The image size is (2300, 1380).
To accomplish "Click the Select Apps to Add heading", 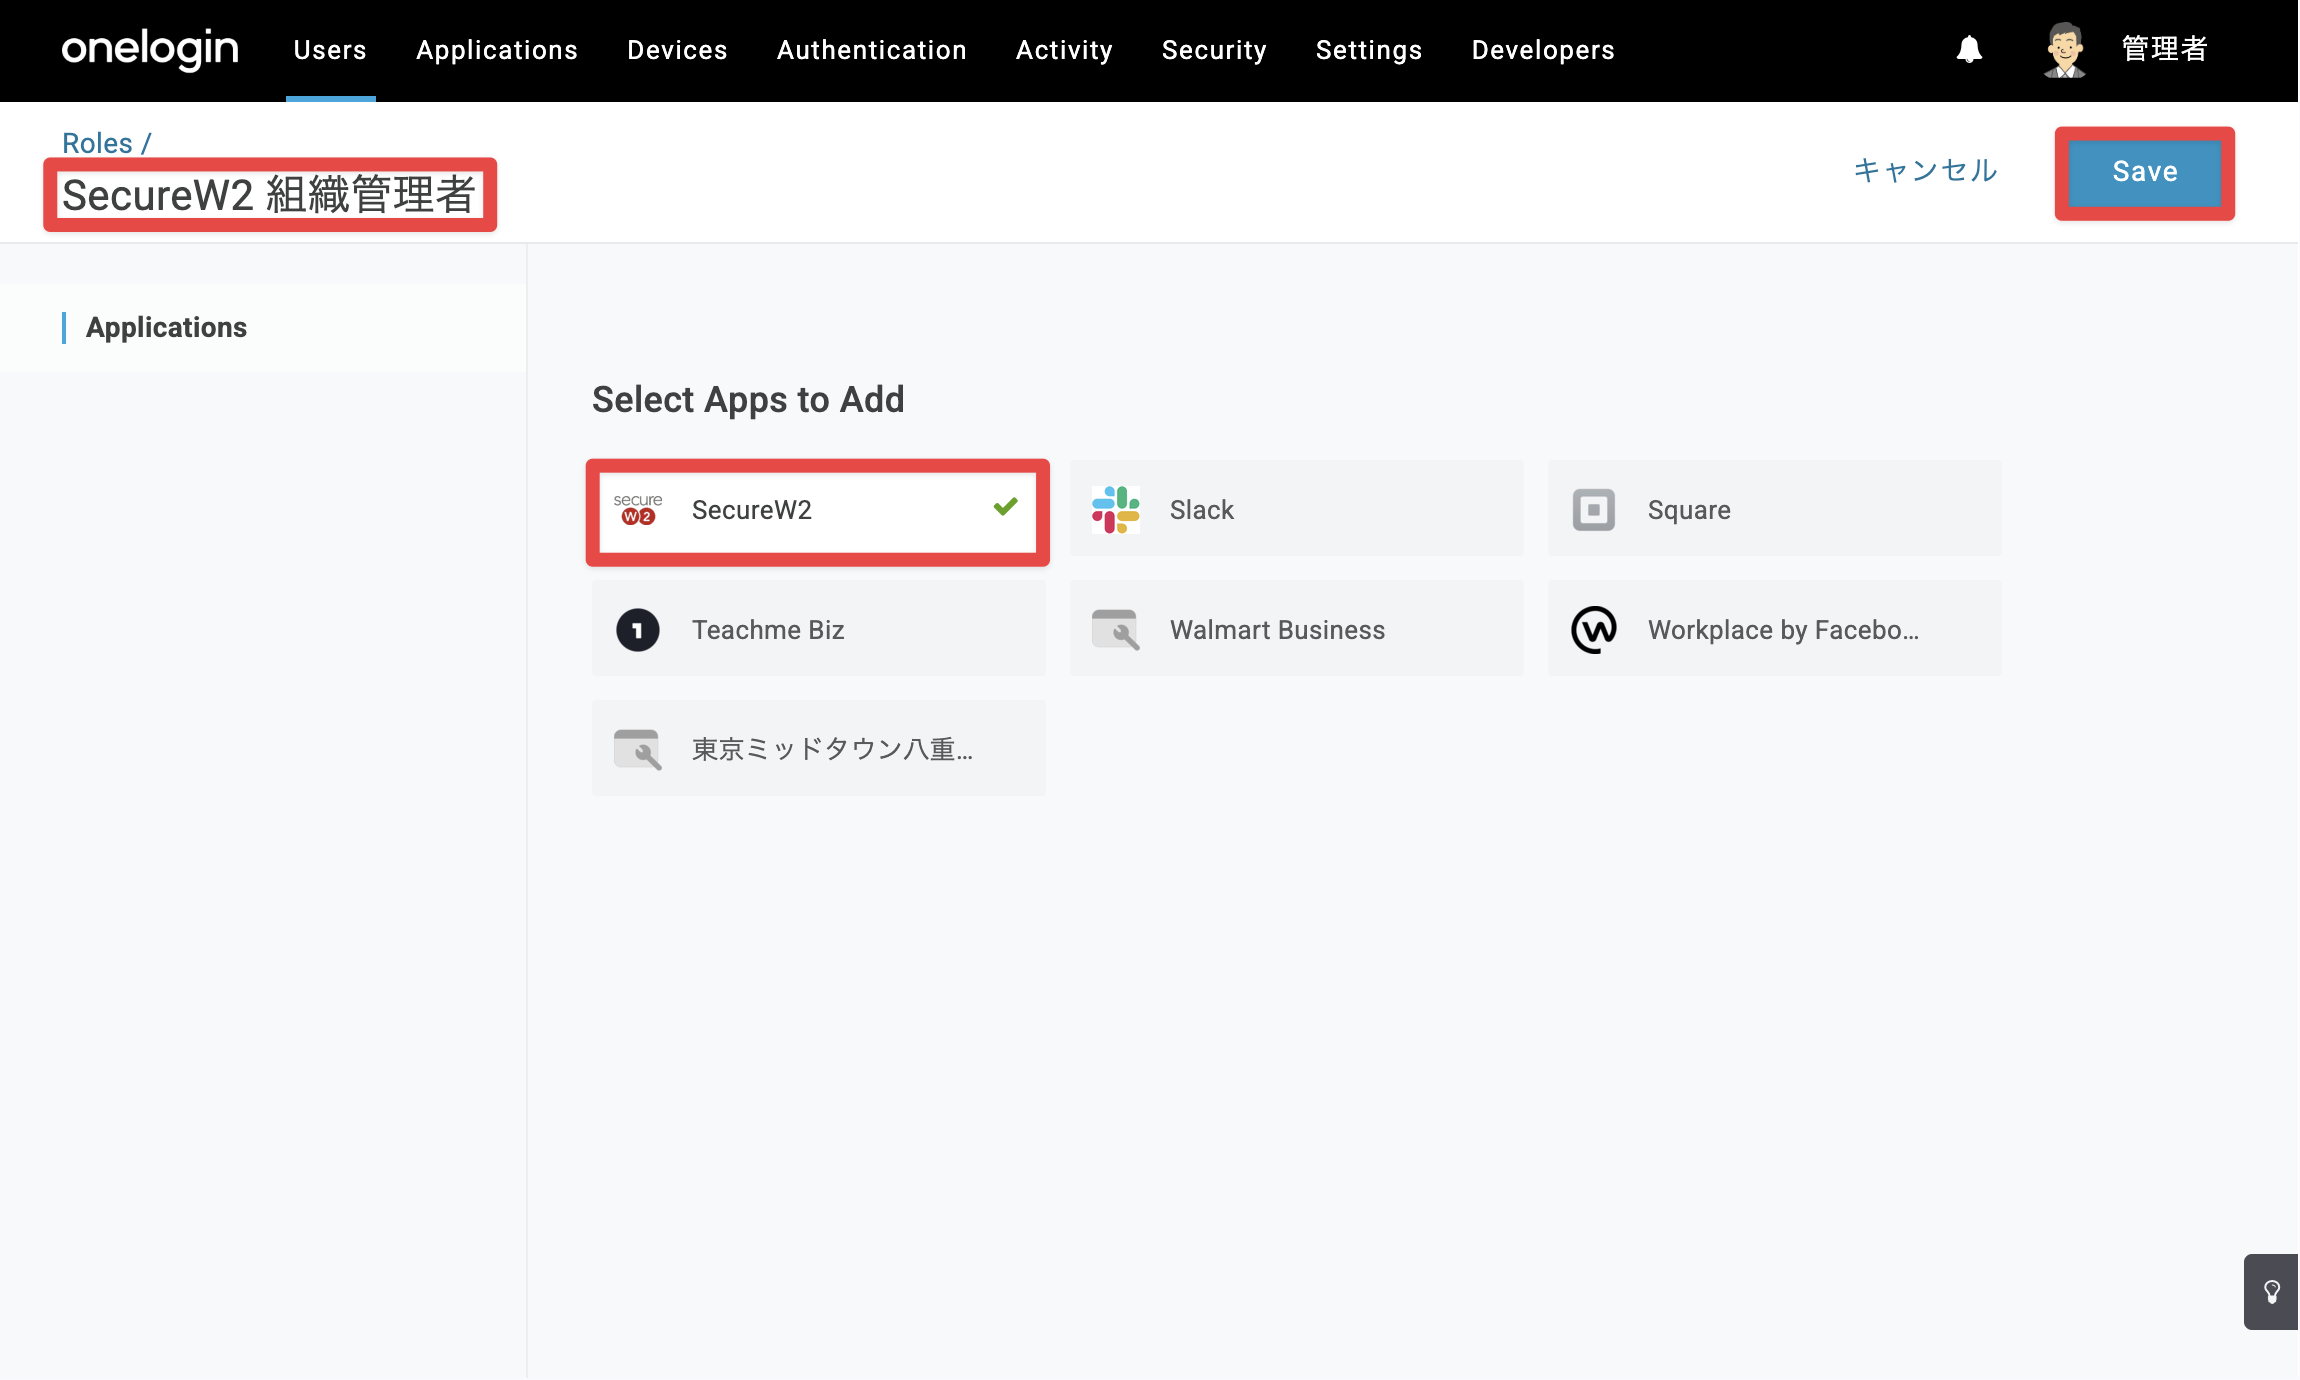I will tap(748, 400).
